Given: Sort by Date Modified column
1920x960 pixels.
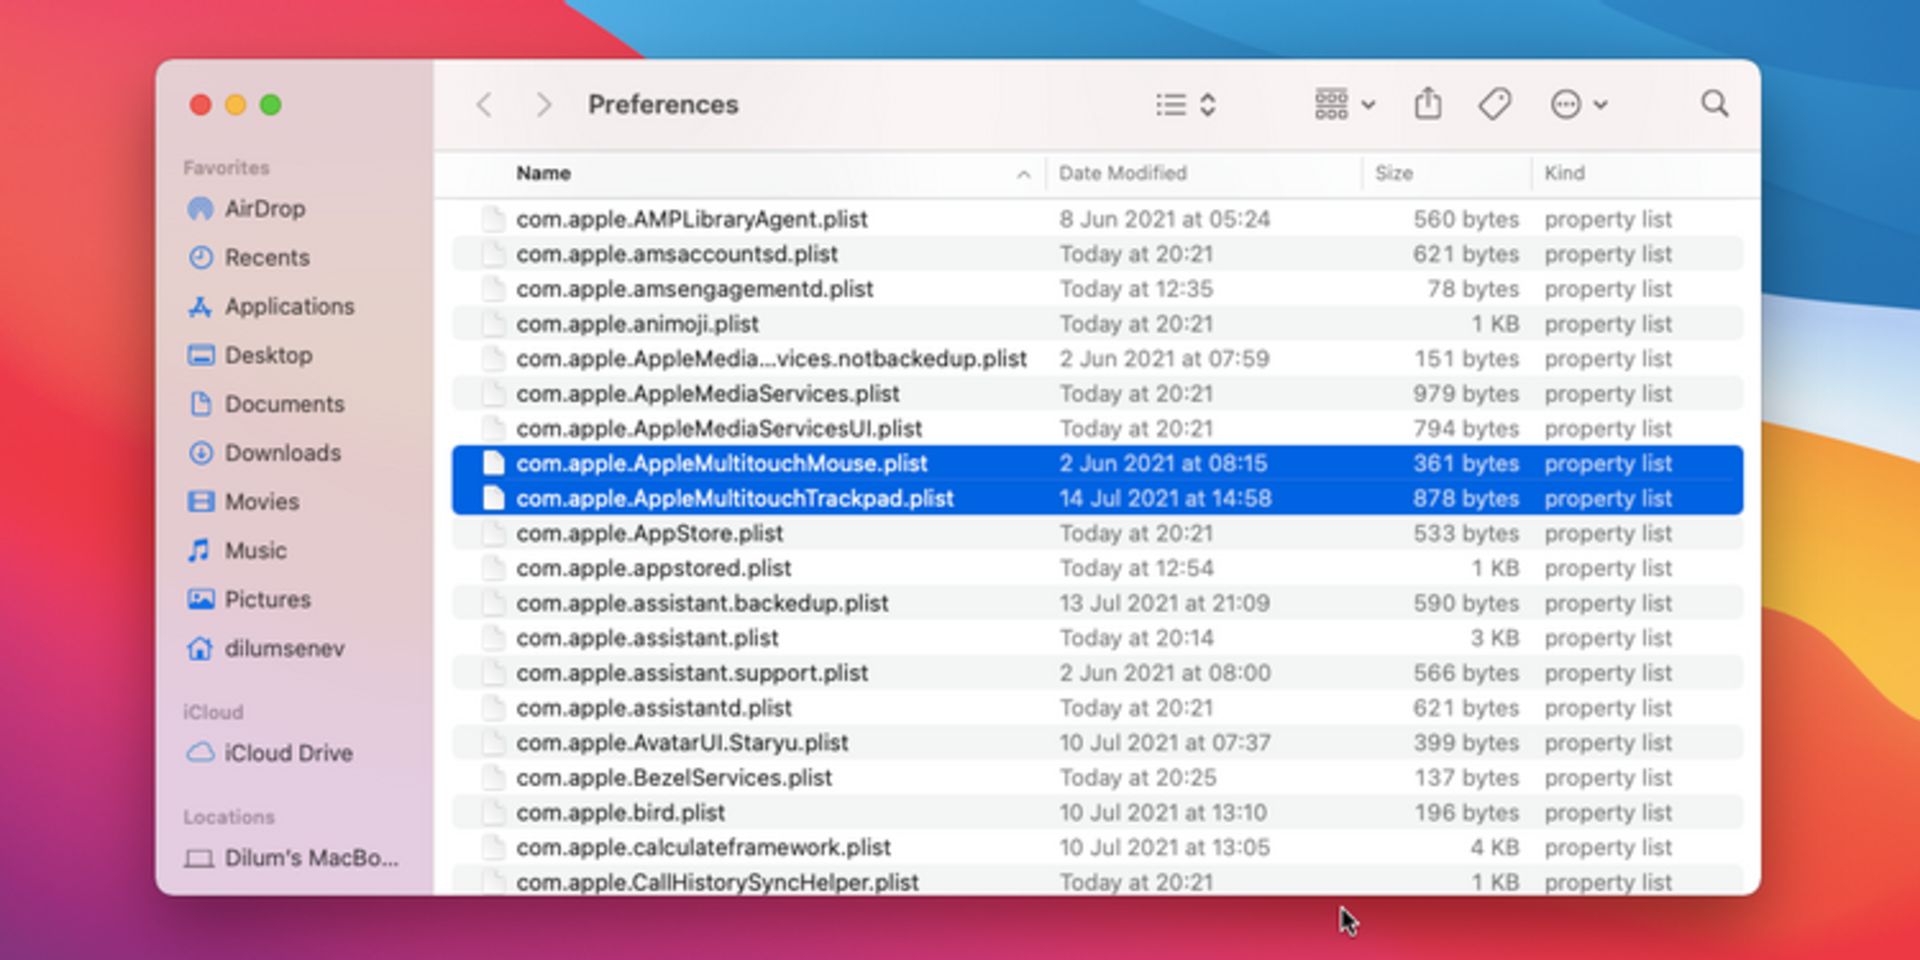Looking at the screenshot, I should click(x=1122, y=174).
